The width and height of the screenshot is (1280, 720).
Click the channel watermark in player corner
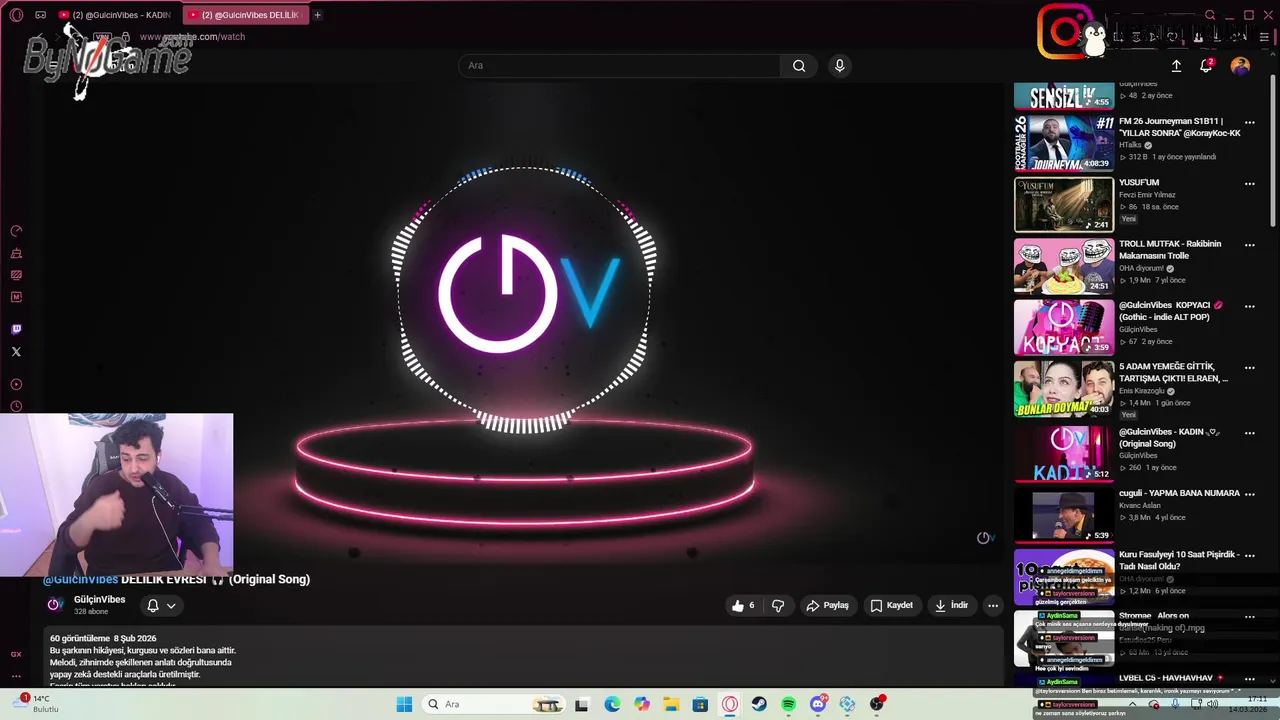click(985, 538)
